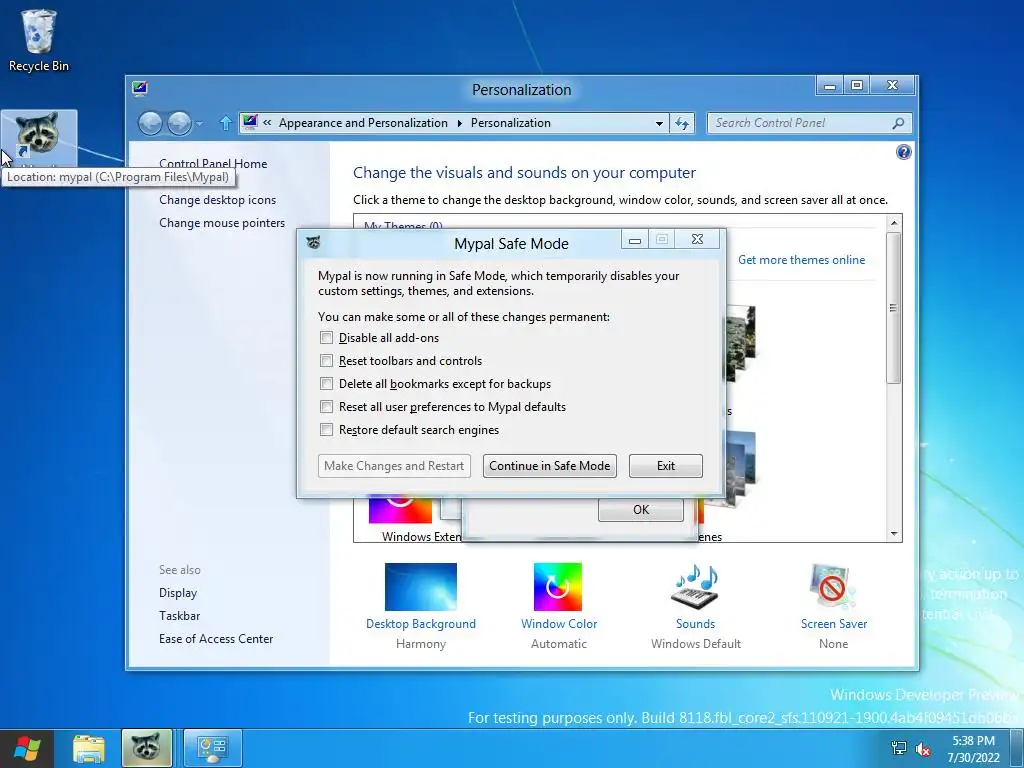The height and width of the screenshot is (768, 1024).
Task: Open Ease of Access Center link
Action: pos(216,639)
